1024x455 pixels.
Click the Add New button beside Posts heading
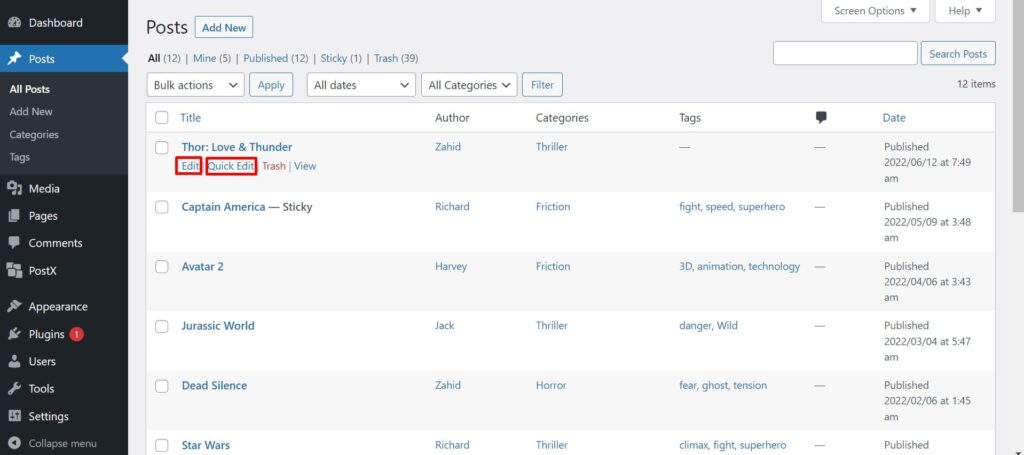tap(224, 27)
